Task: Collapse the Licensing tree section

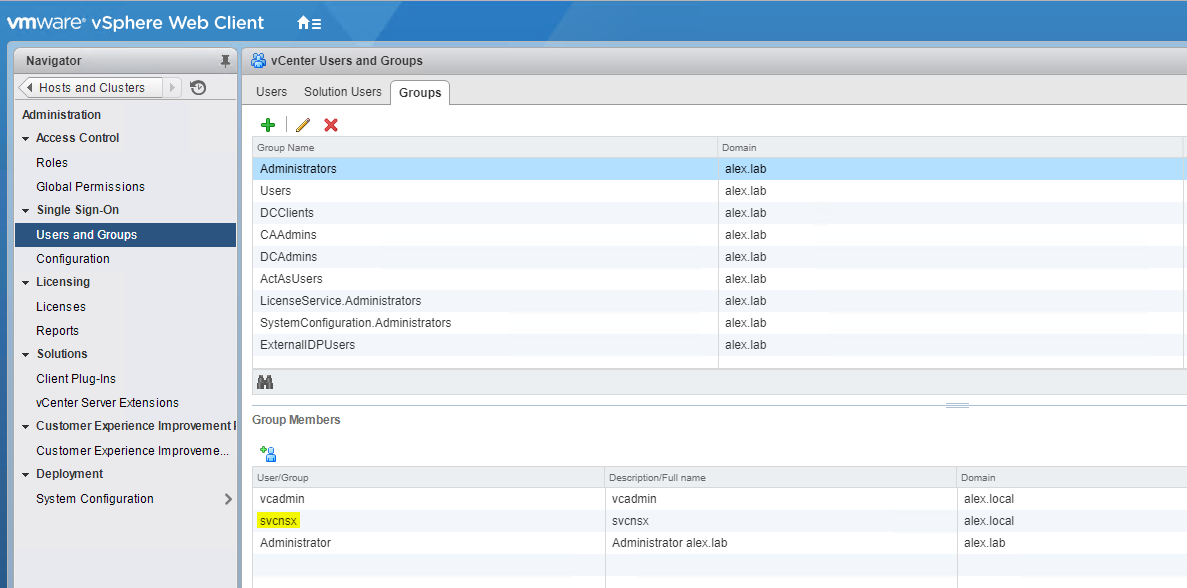Action: pyautogui.click(x=26, y=283)
